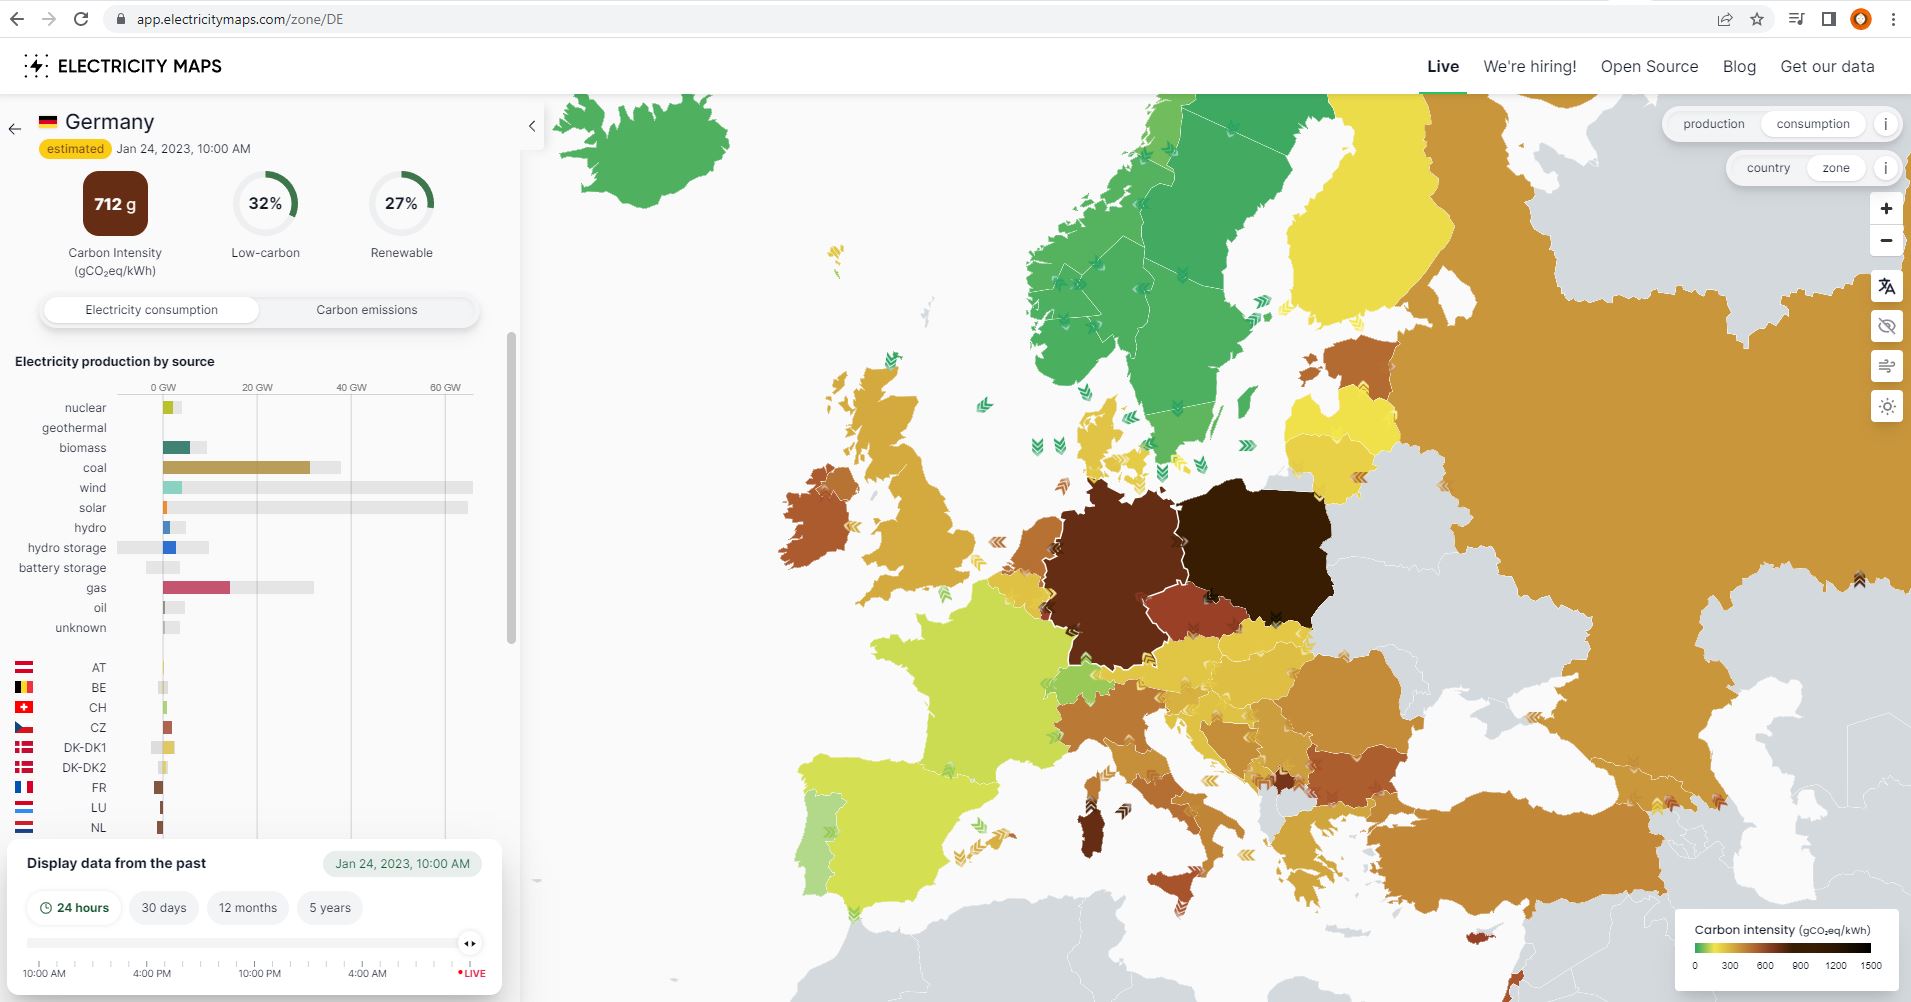Image resolution: width=1911 pixels, height=1002 pixels.
Task: Click the Electricity Maps logo
Action: click(x=123, y=66)
